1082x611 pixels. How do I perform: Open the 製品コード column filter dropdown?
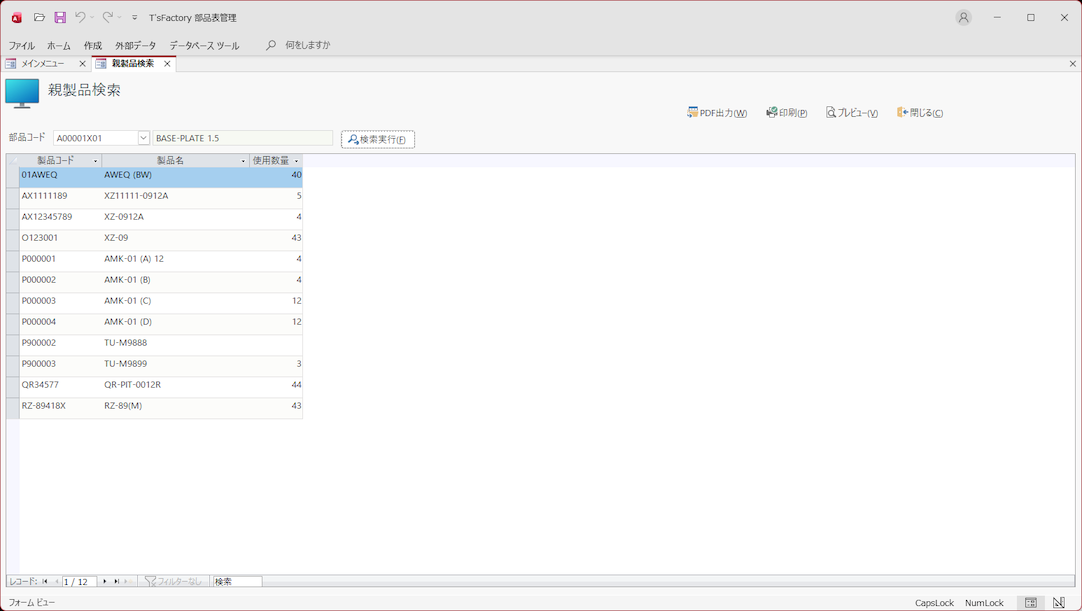pyautogui.click(x=95, y=161)
